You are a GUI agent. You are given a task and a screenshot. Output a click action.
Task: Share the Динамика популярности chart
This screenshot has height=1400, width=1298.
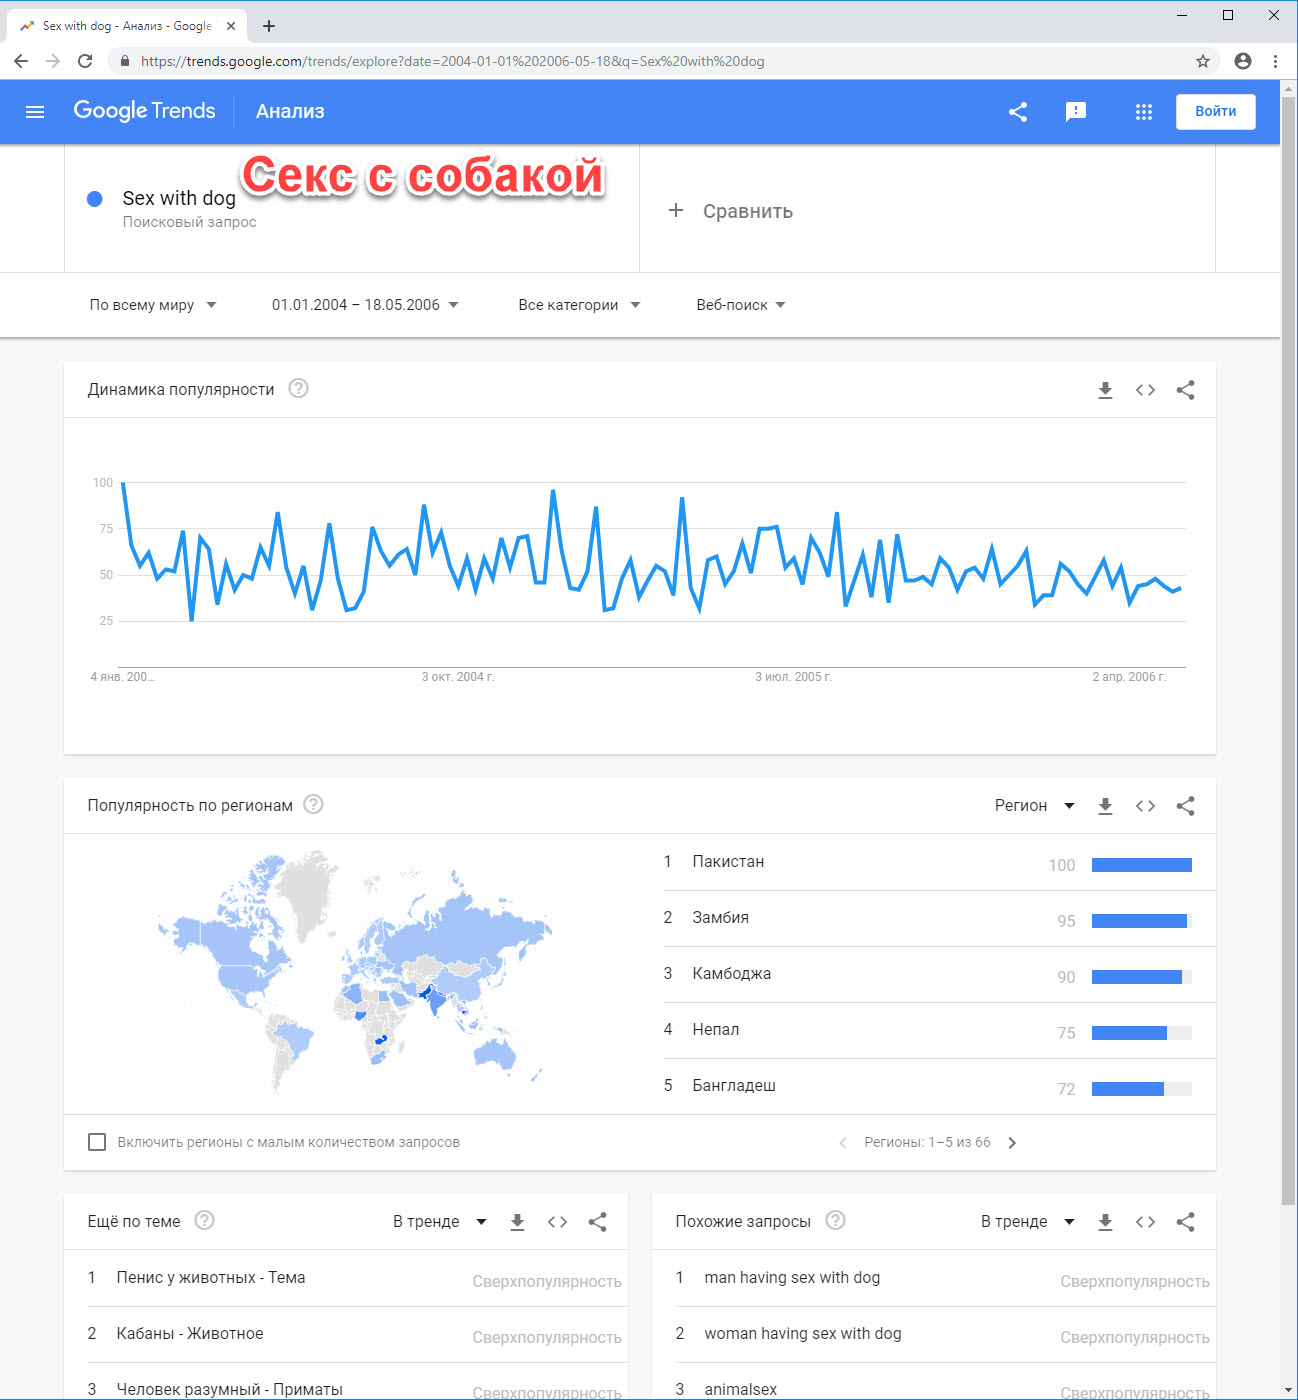1185,390
